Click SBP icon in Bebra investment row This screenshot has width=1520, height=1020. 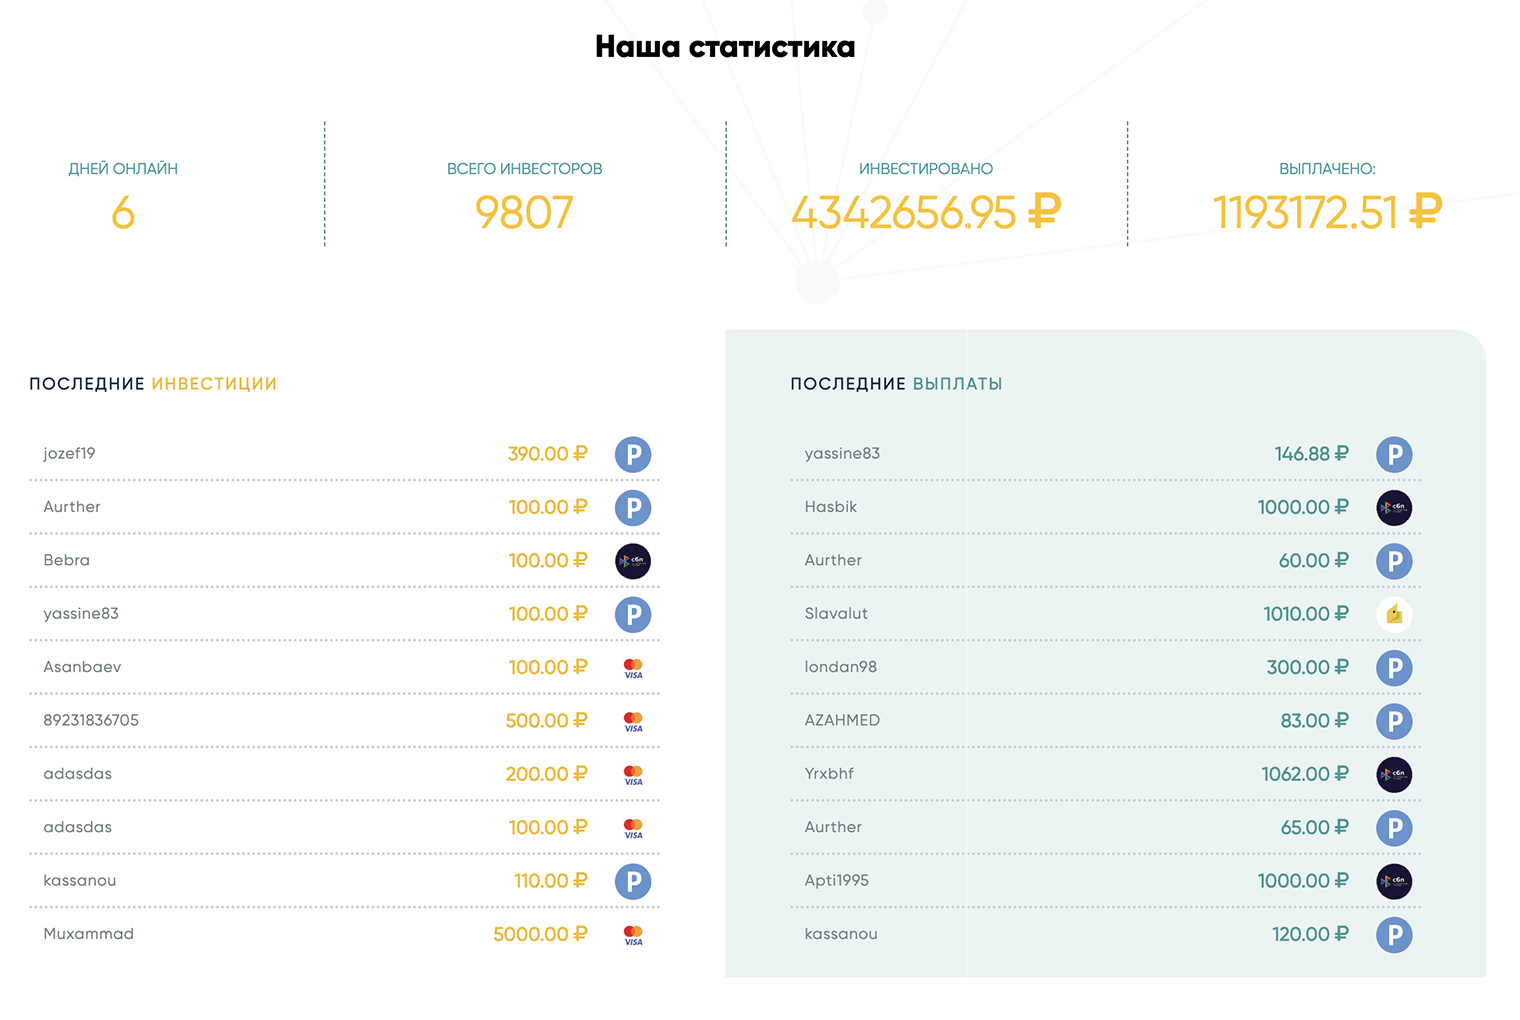(x=633, y=561)
